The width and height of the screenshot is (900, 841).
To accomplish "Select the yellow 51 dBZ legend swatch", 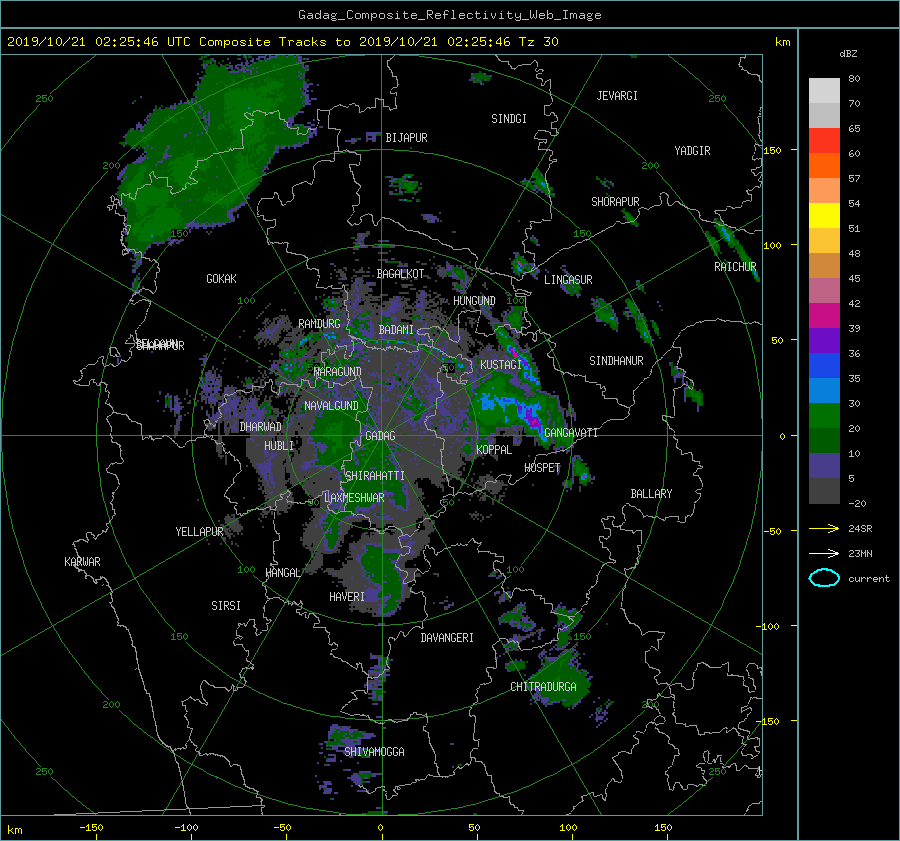I will [x=824, y=215].
